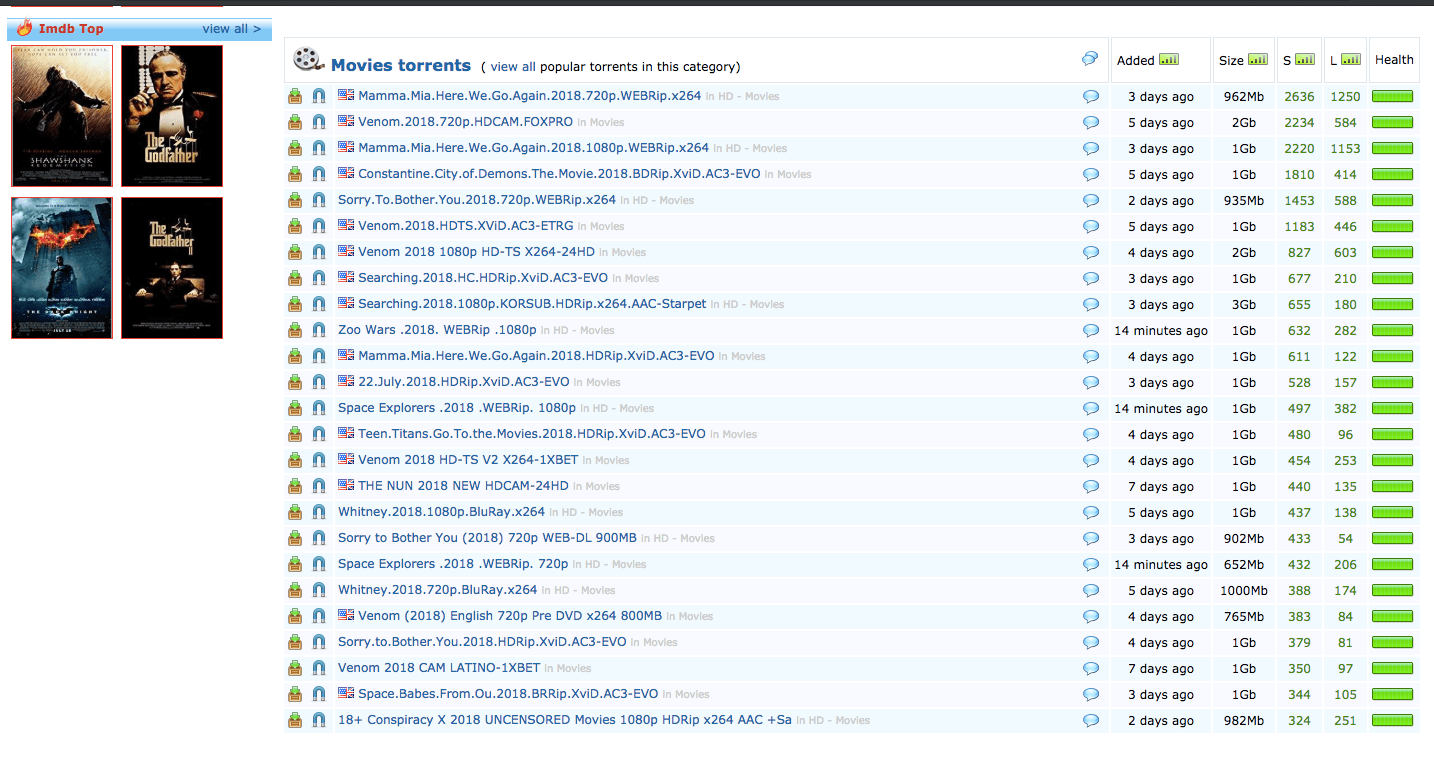1434x760 pixels.
Task: Open Zoo Wars .2018. WEBRip .1080p link
Action: [x=437, y=330]
